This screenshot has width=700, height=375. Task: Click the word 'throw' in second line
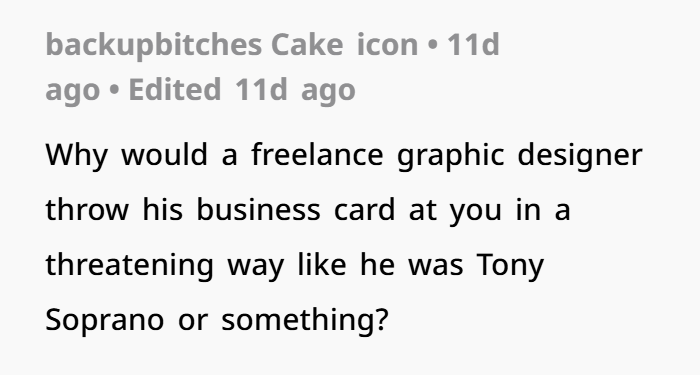87,209
